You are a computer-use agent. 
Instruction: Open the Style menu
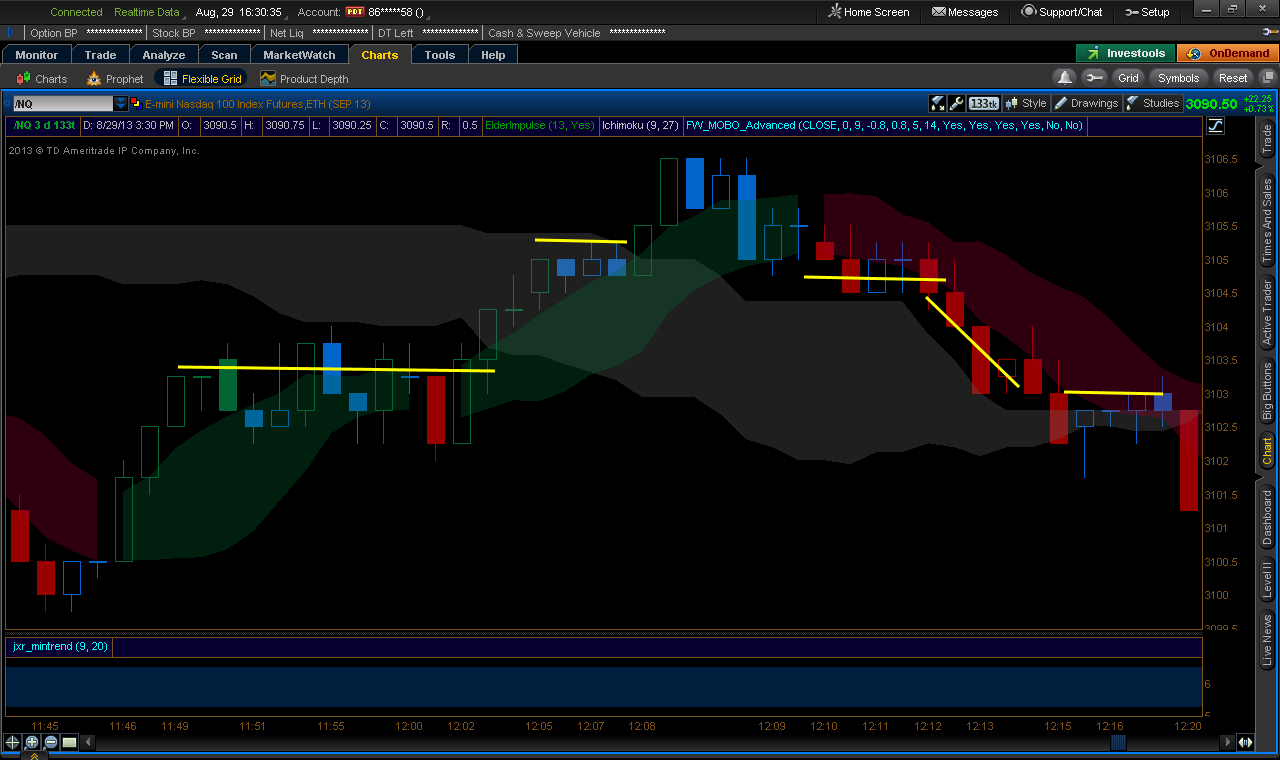(x=1026, y=103)
